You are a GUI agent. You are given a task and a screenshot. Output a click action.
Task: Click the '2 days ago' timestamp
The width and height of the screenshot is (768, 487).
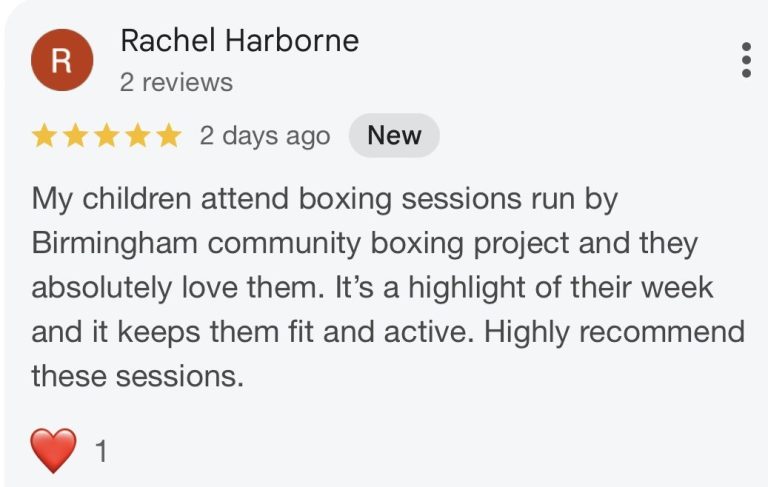pos(264,136)
